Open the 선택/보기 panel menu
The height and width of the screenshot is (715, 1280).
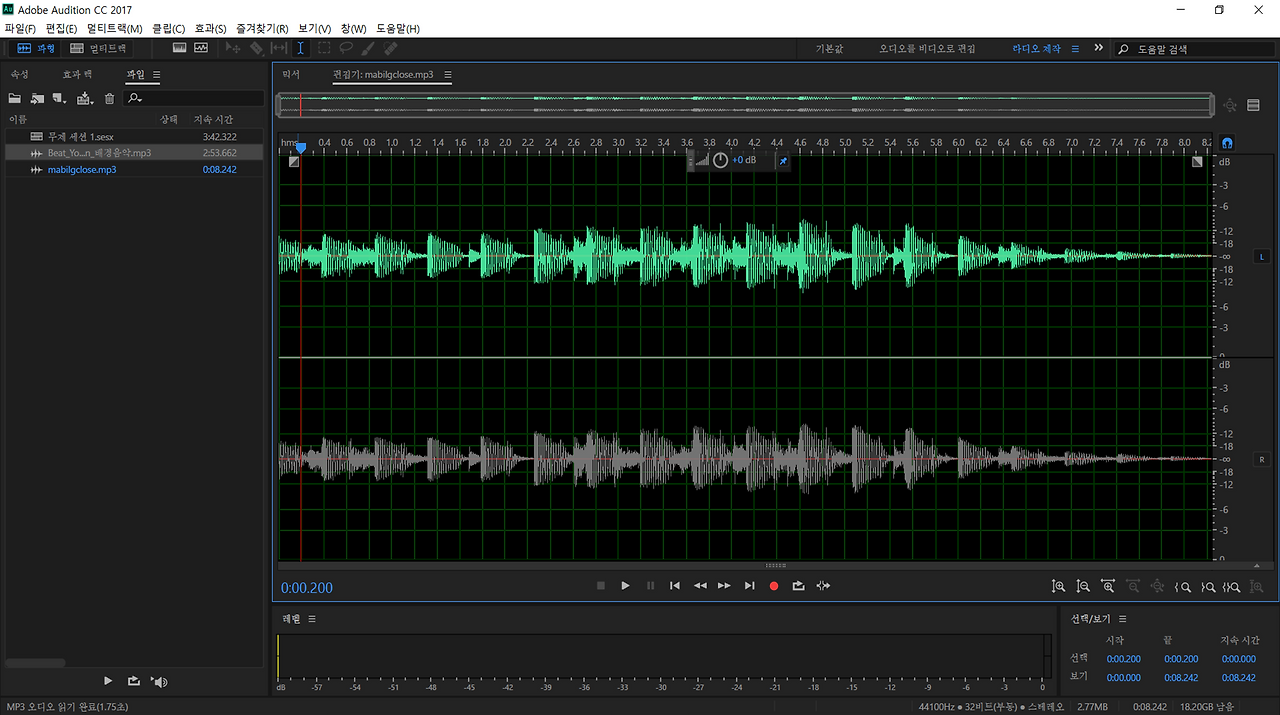point(1123,619)
